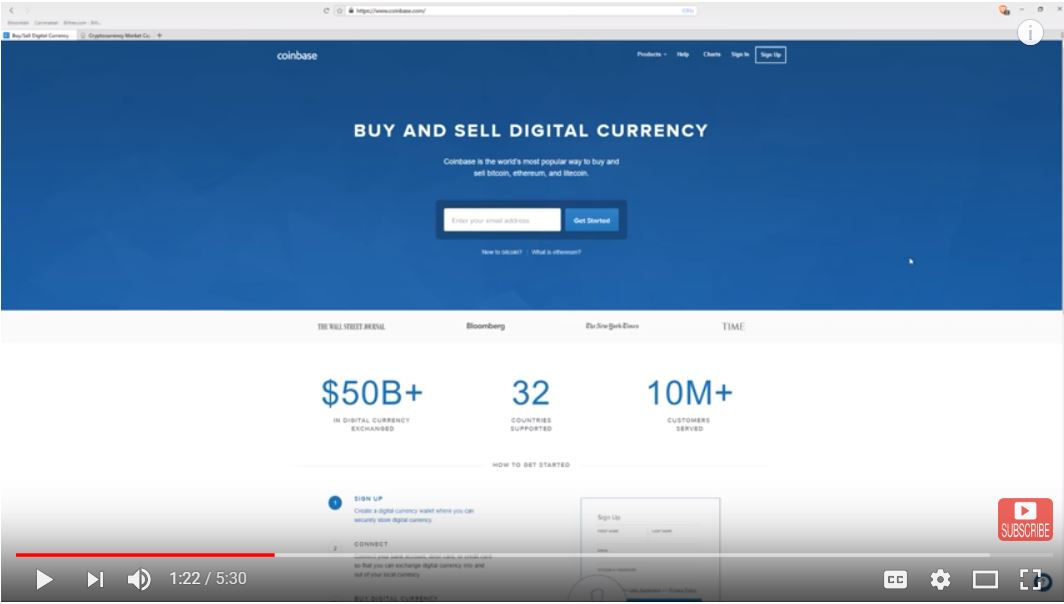Open the What is ethereum link

(556, 252)
